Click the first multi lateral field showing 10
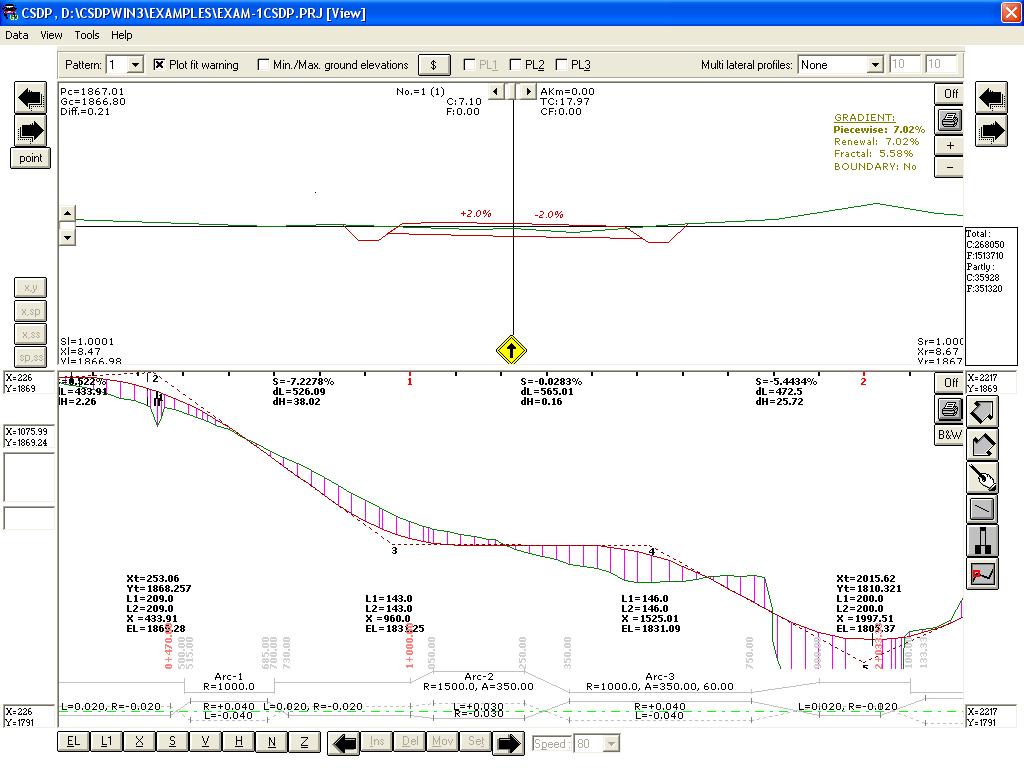This screenshot has width=1024, height=768. (905, 64)
